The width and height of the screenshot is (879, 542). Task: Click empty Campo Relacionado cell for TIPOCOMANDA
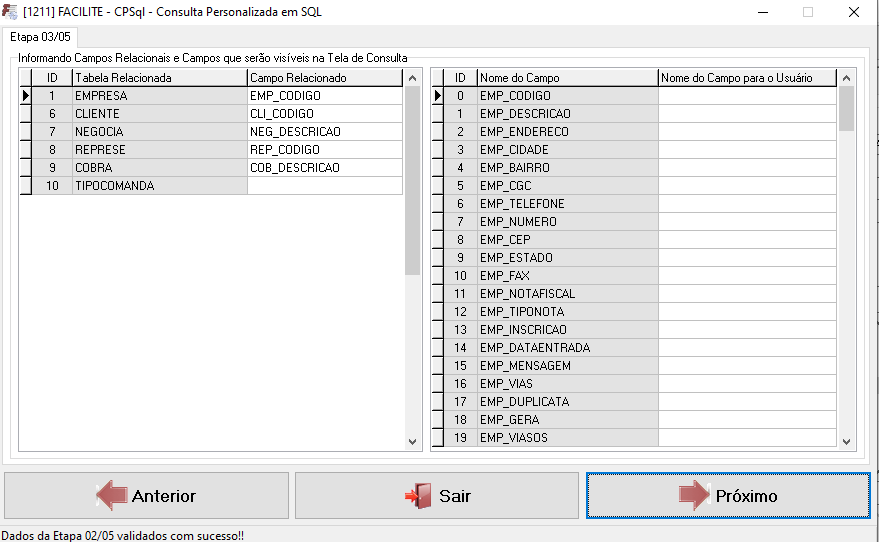tap(325, 186)
